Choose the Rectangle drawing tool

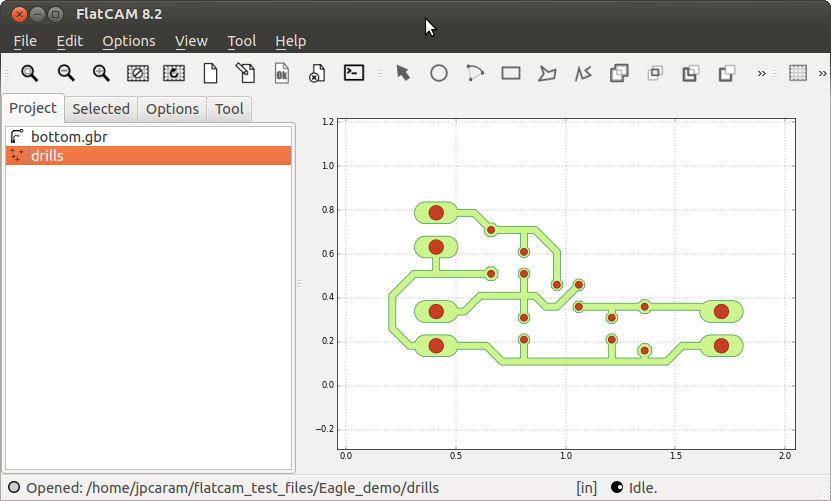511,73
